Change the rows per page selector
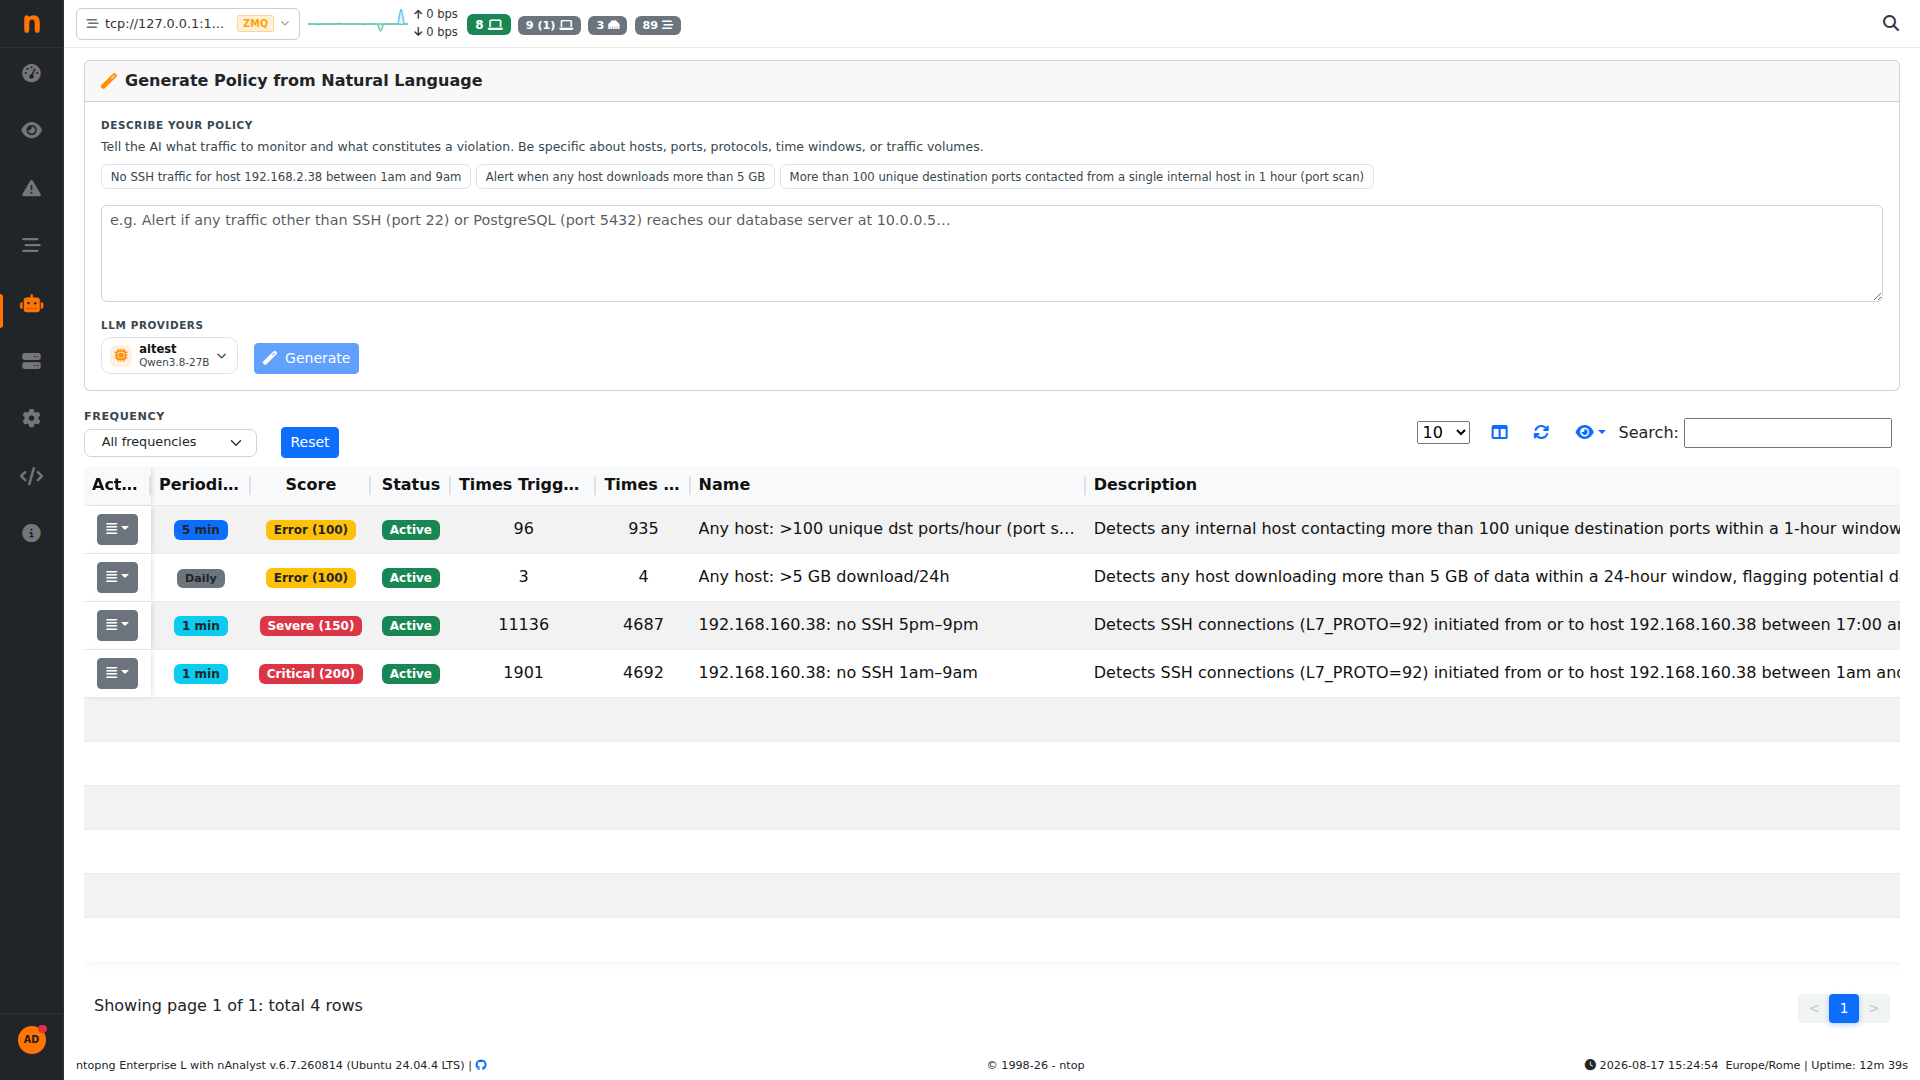 point(1443,432)
